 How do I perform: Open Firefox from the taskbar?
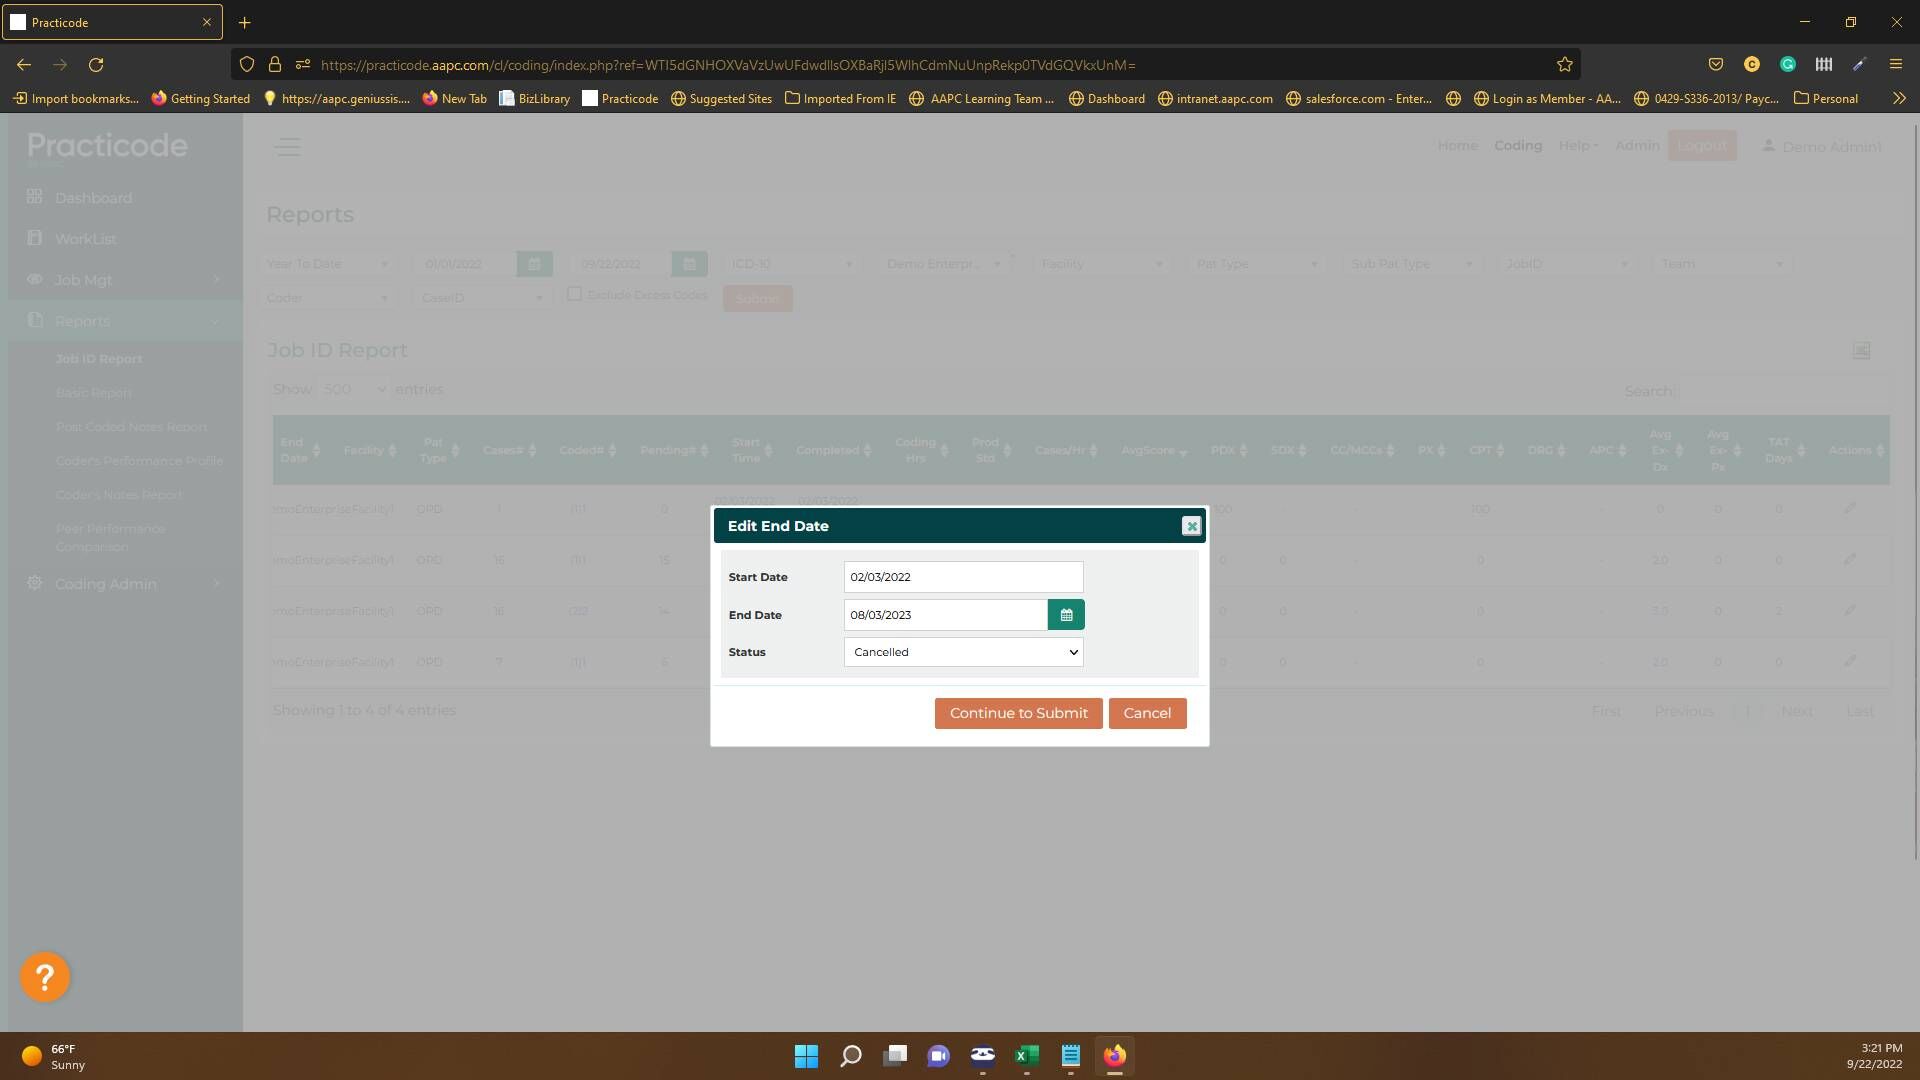pos(1114,1056)
